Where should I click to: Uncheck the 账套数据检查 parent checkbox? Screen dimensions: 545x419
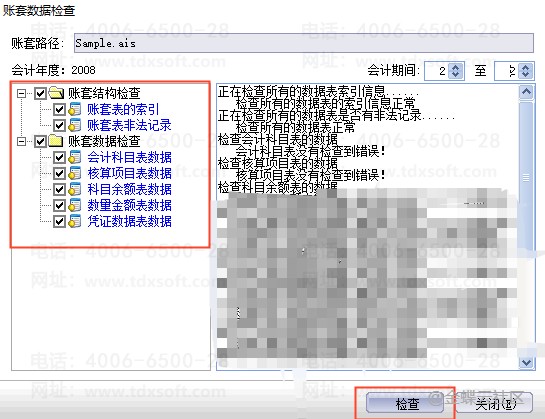40,142
